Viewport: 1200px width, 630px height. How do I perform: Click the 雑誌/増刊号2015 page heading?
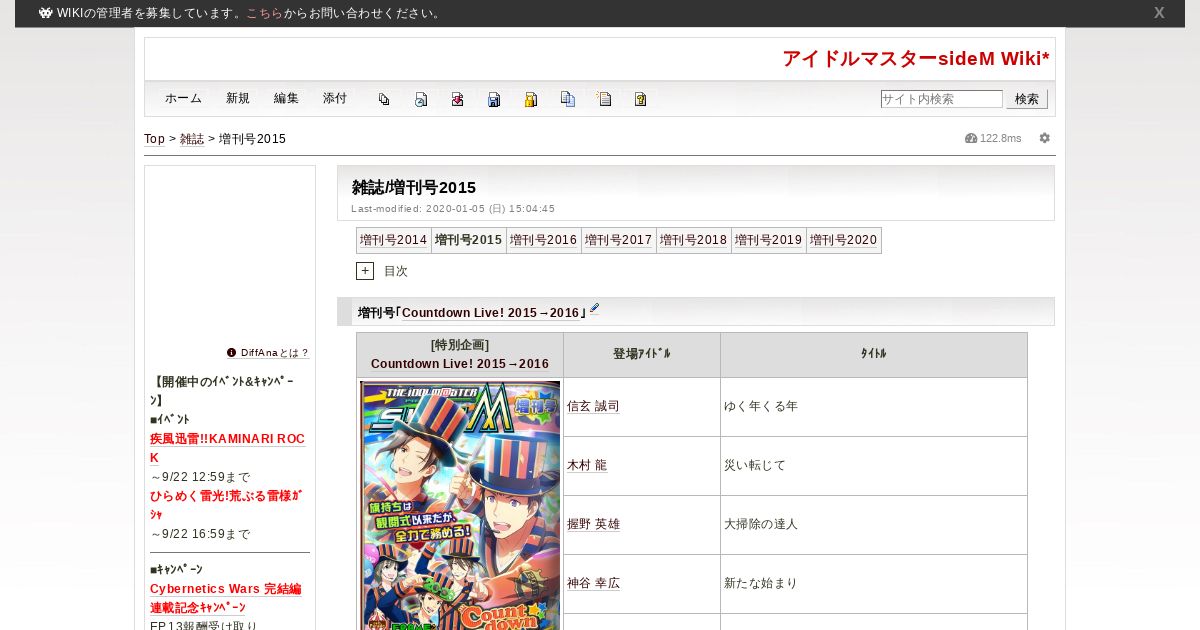414,187
